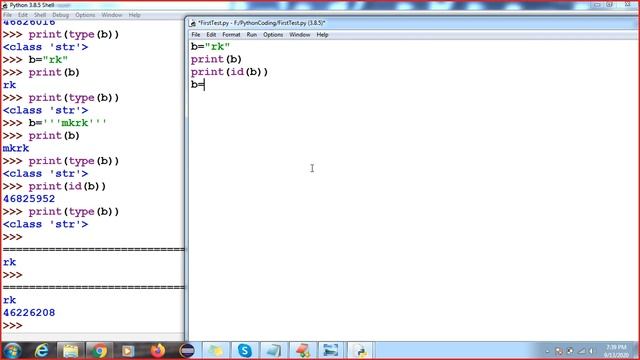This screenshot has height=360, width=640.
Task: Click the red paint-like taskbar icon
Action: 302,351
